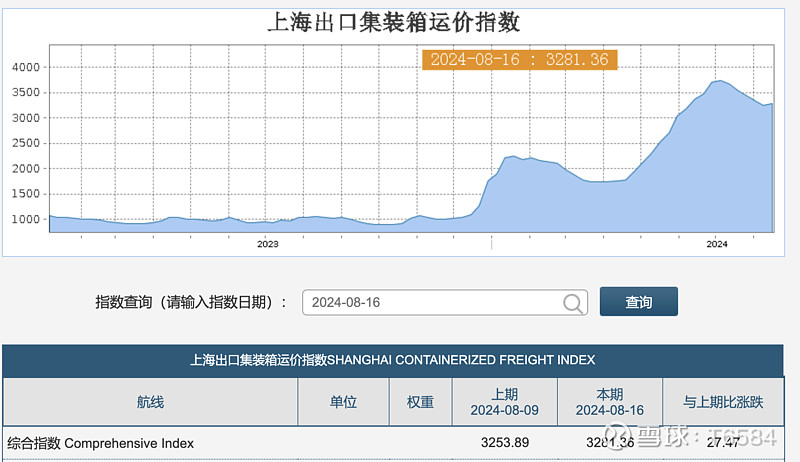The image size is (800, 462).
Task: Click the 1000 value on y-axis
Action: [26, 219]
